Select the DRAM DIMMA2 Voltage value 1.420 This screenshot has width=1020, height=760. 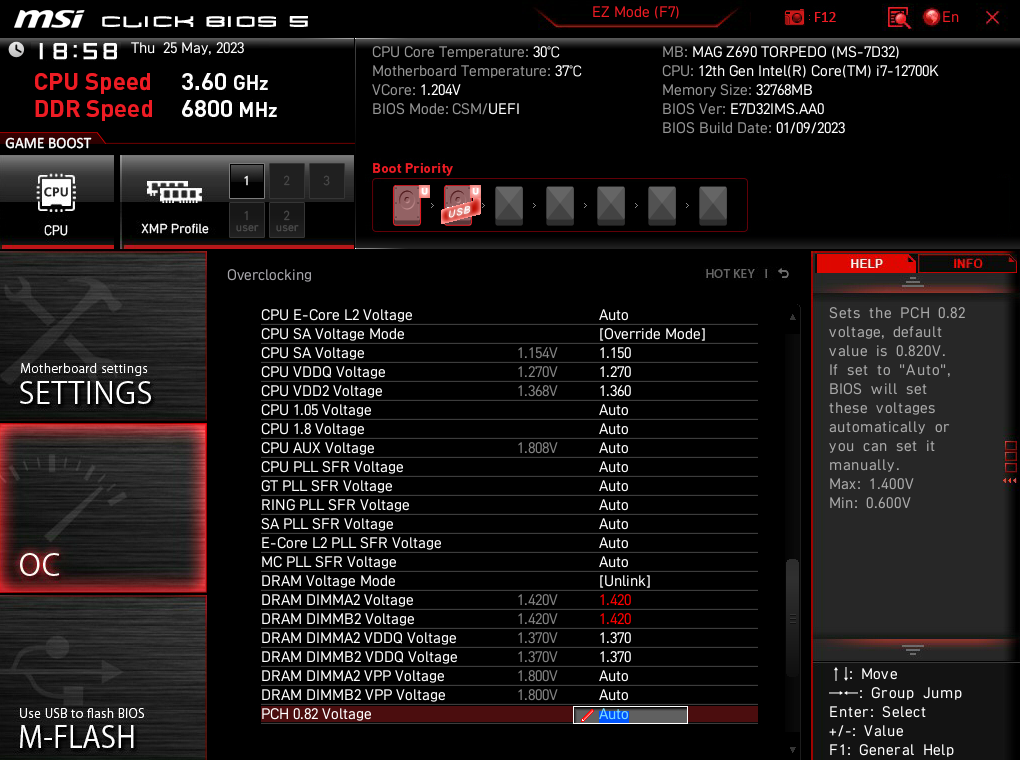pos(615,600)
